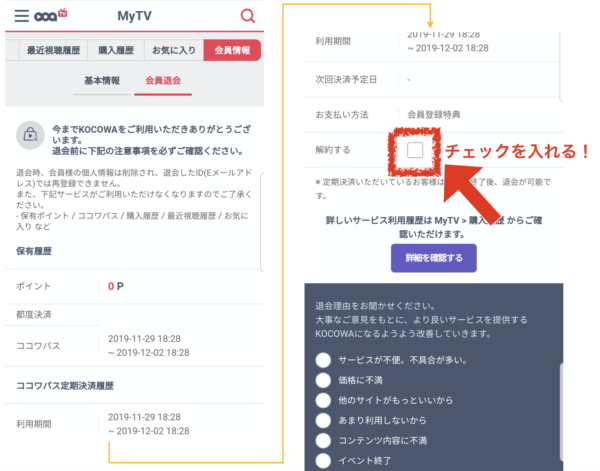This screenshot has width=600, height=471.
Task: Click the 会員登録特典 payment method value
Action: [434, 114]
